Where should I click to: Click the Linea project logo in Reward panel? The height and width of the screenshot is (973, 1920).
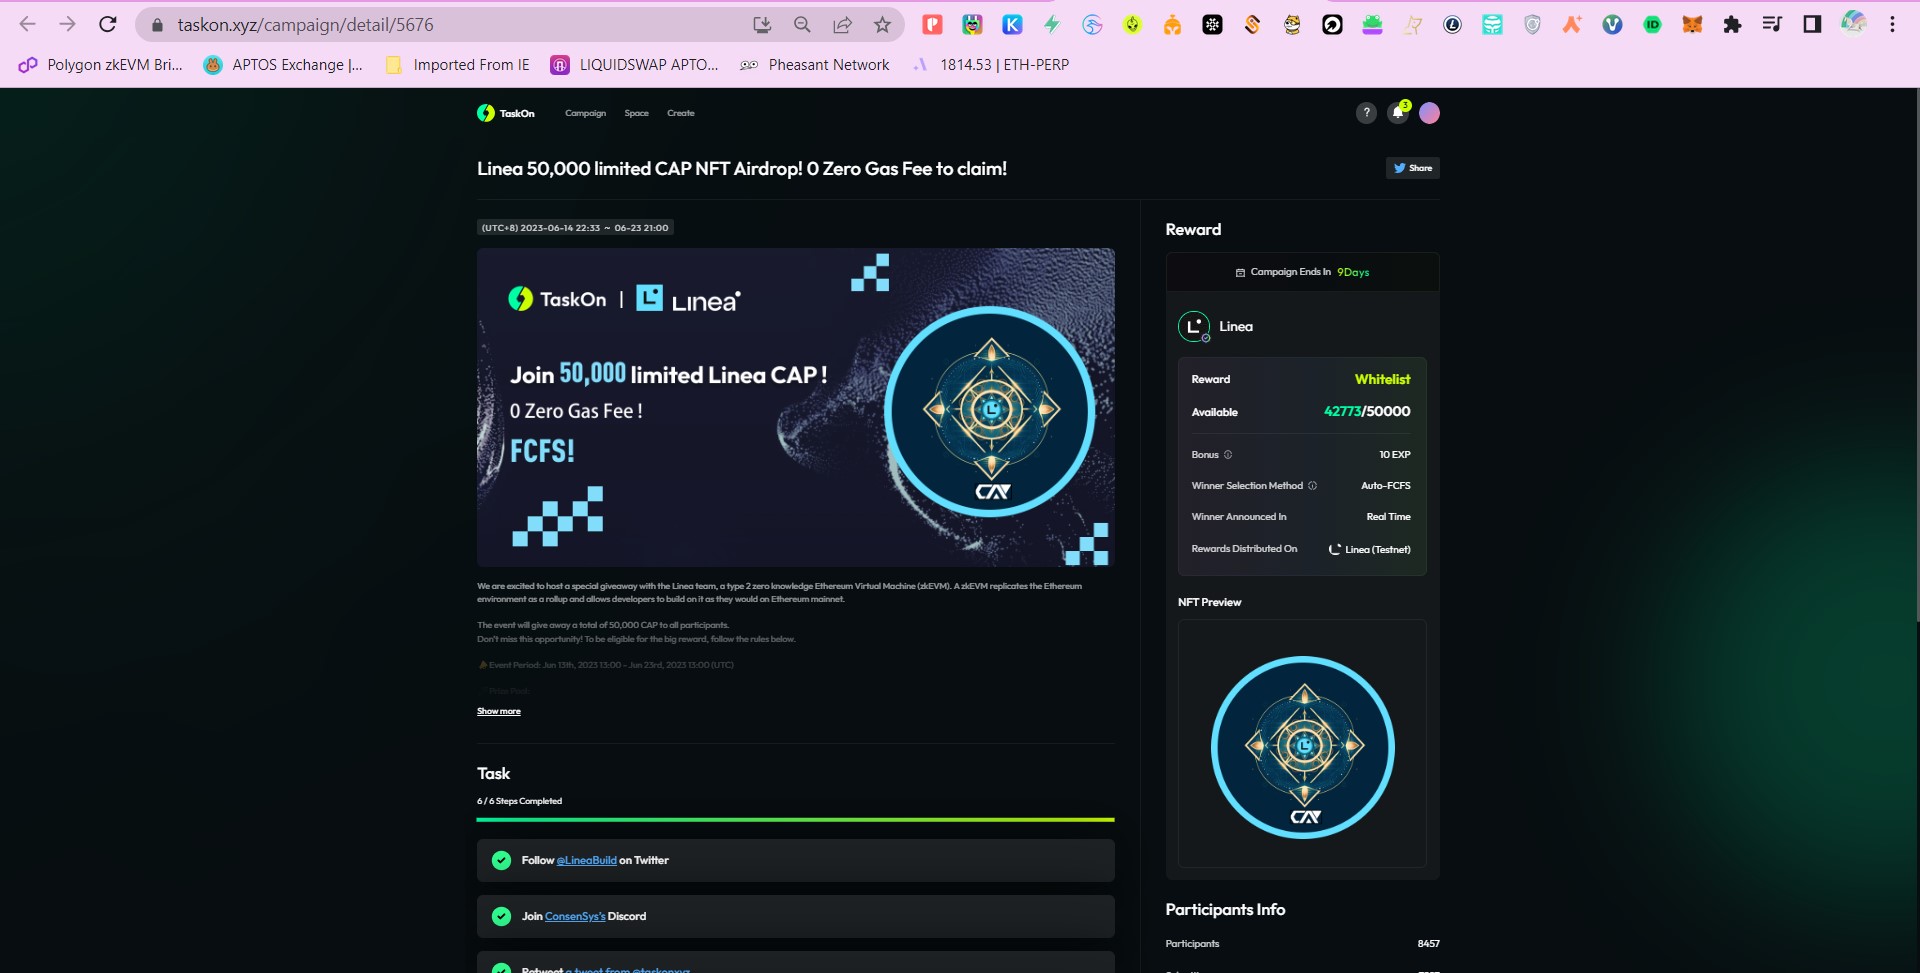[1194, 327]
